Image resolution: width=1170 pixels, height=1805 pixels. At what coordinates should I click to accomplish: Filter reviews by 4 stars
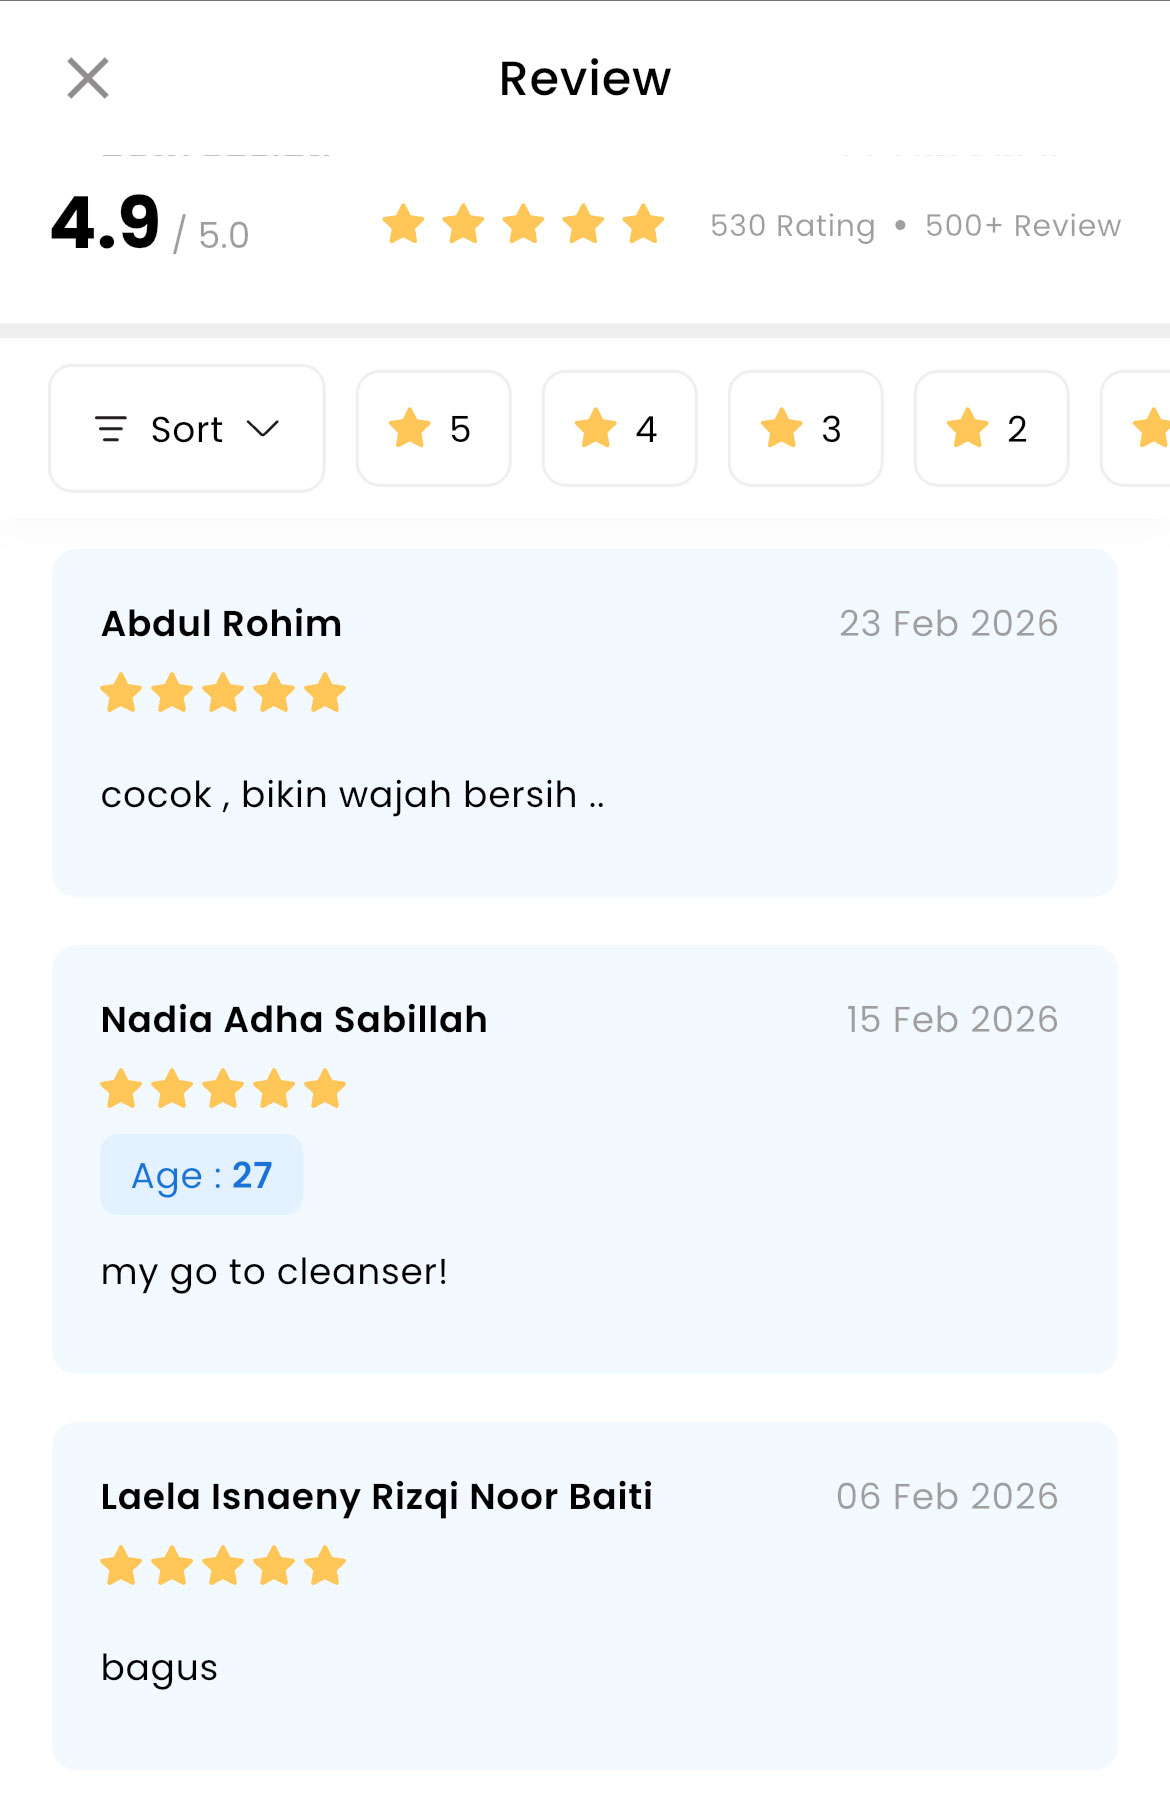[x=620, y=429]
